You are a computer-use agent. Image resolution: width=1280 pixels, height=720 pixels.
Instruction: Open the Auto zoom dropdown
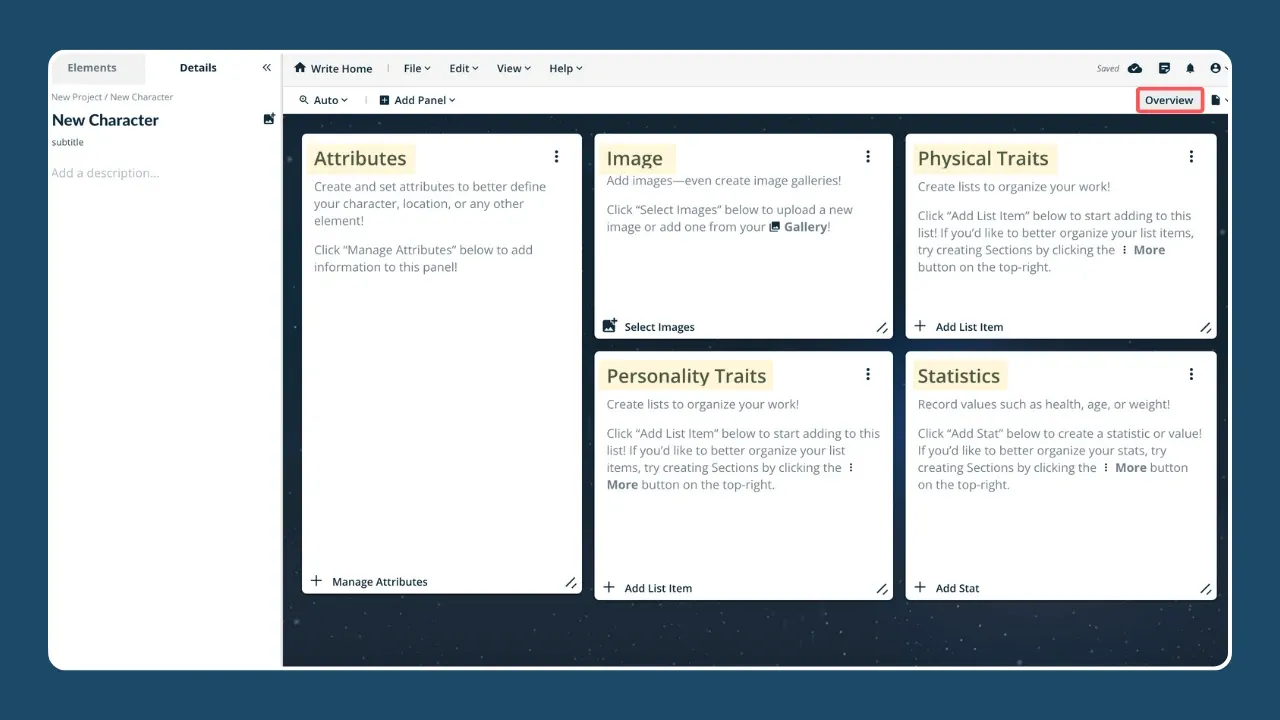[324, 100]
